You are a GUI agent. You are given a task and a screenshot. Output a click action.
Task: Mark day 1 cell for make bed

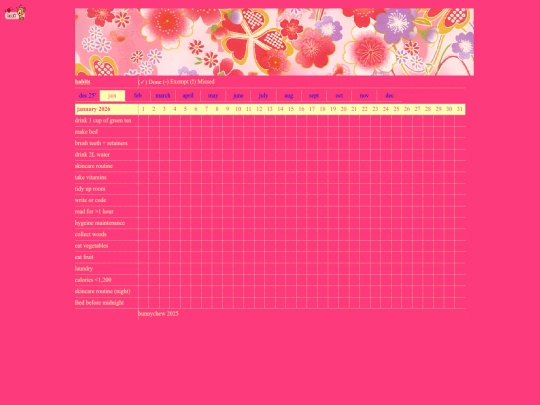click(143, 132)
